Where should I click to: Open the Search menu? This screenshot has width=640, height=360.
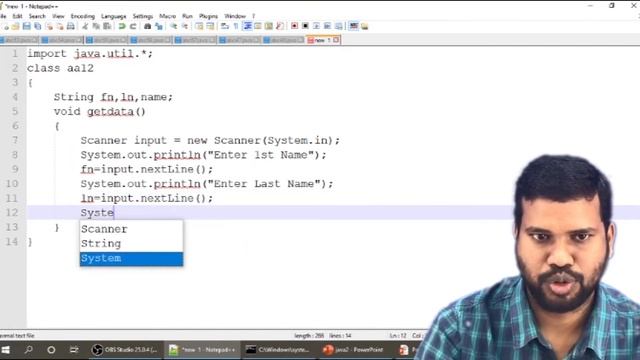point(37,16)
